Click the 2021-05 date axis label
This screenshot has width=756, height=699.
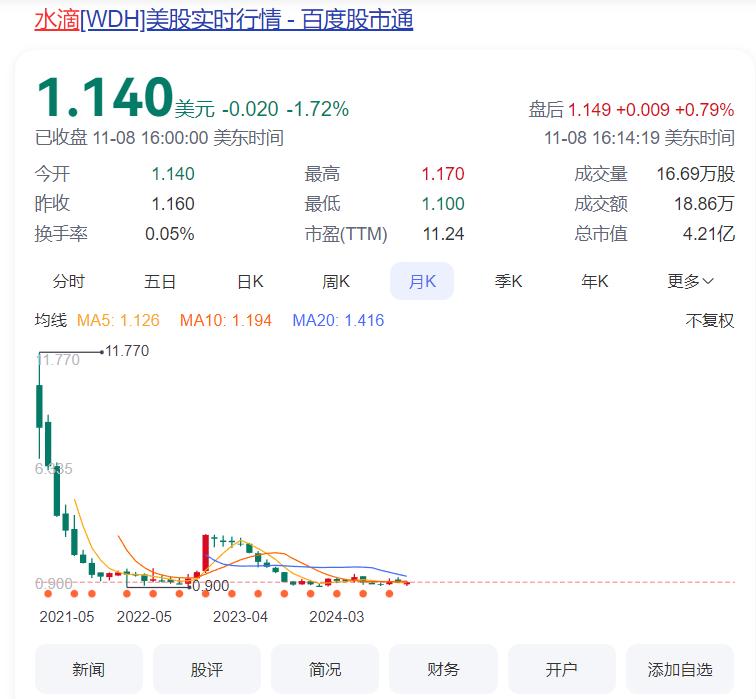(67, 617)
